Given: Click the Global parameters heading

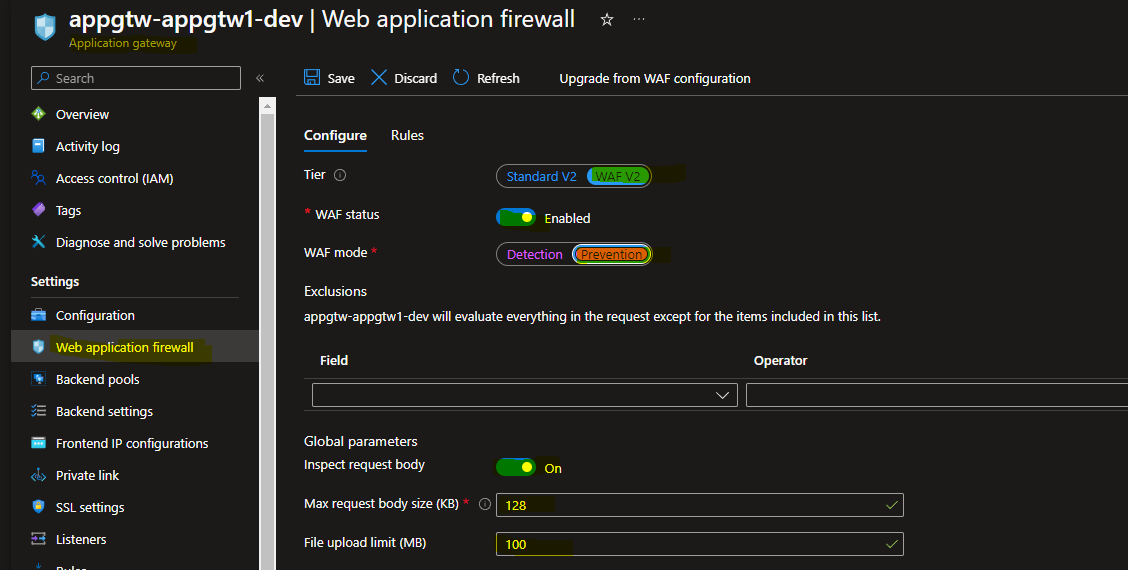Looking at the screenshot, I should click(360, 441).
